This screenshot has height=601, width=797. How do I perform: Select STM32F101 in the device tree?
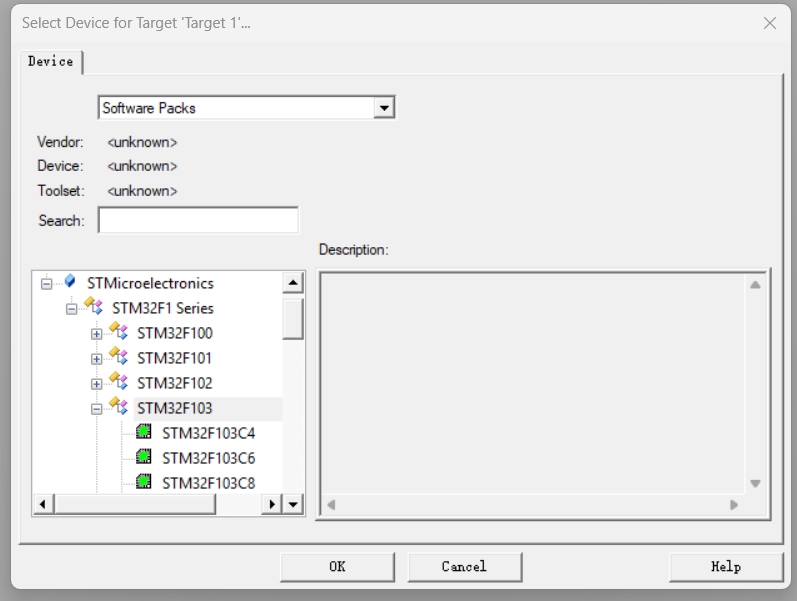point(174,358)
